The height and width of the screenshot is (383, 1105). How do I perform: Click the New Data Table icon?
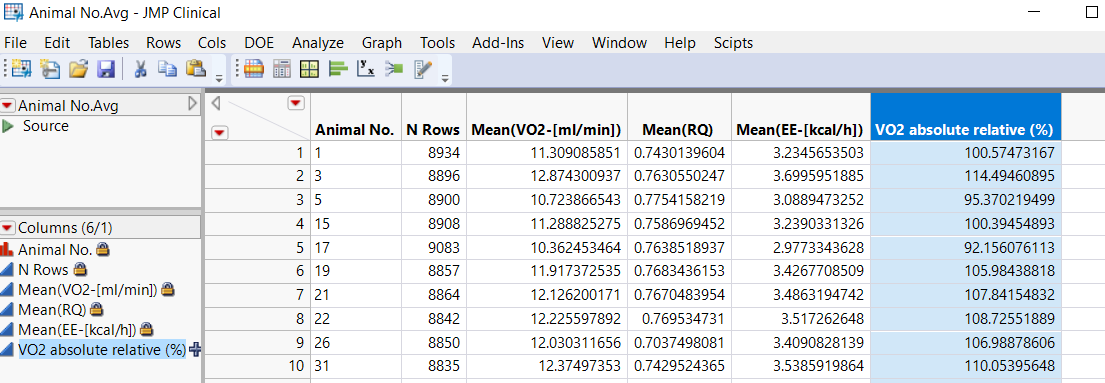pyautogui.click(x=22, y=68)
